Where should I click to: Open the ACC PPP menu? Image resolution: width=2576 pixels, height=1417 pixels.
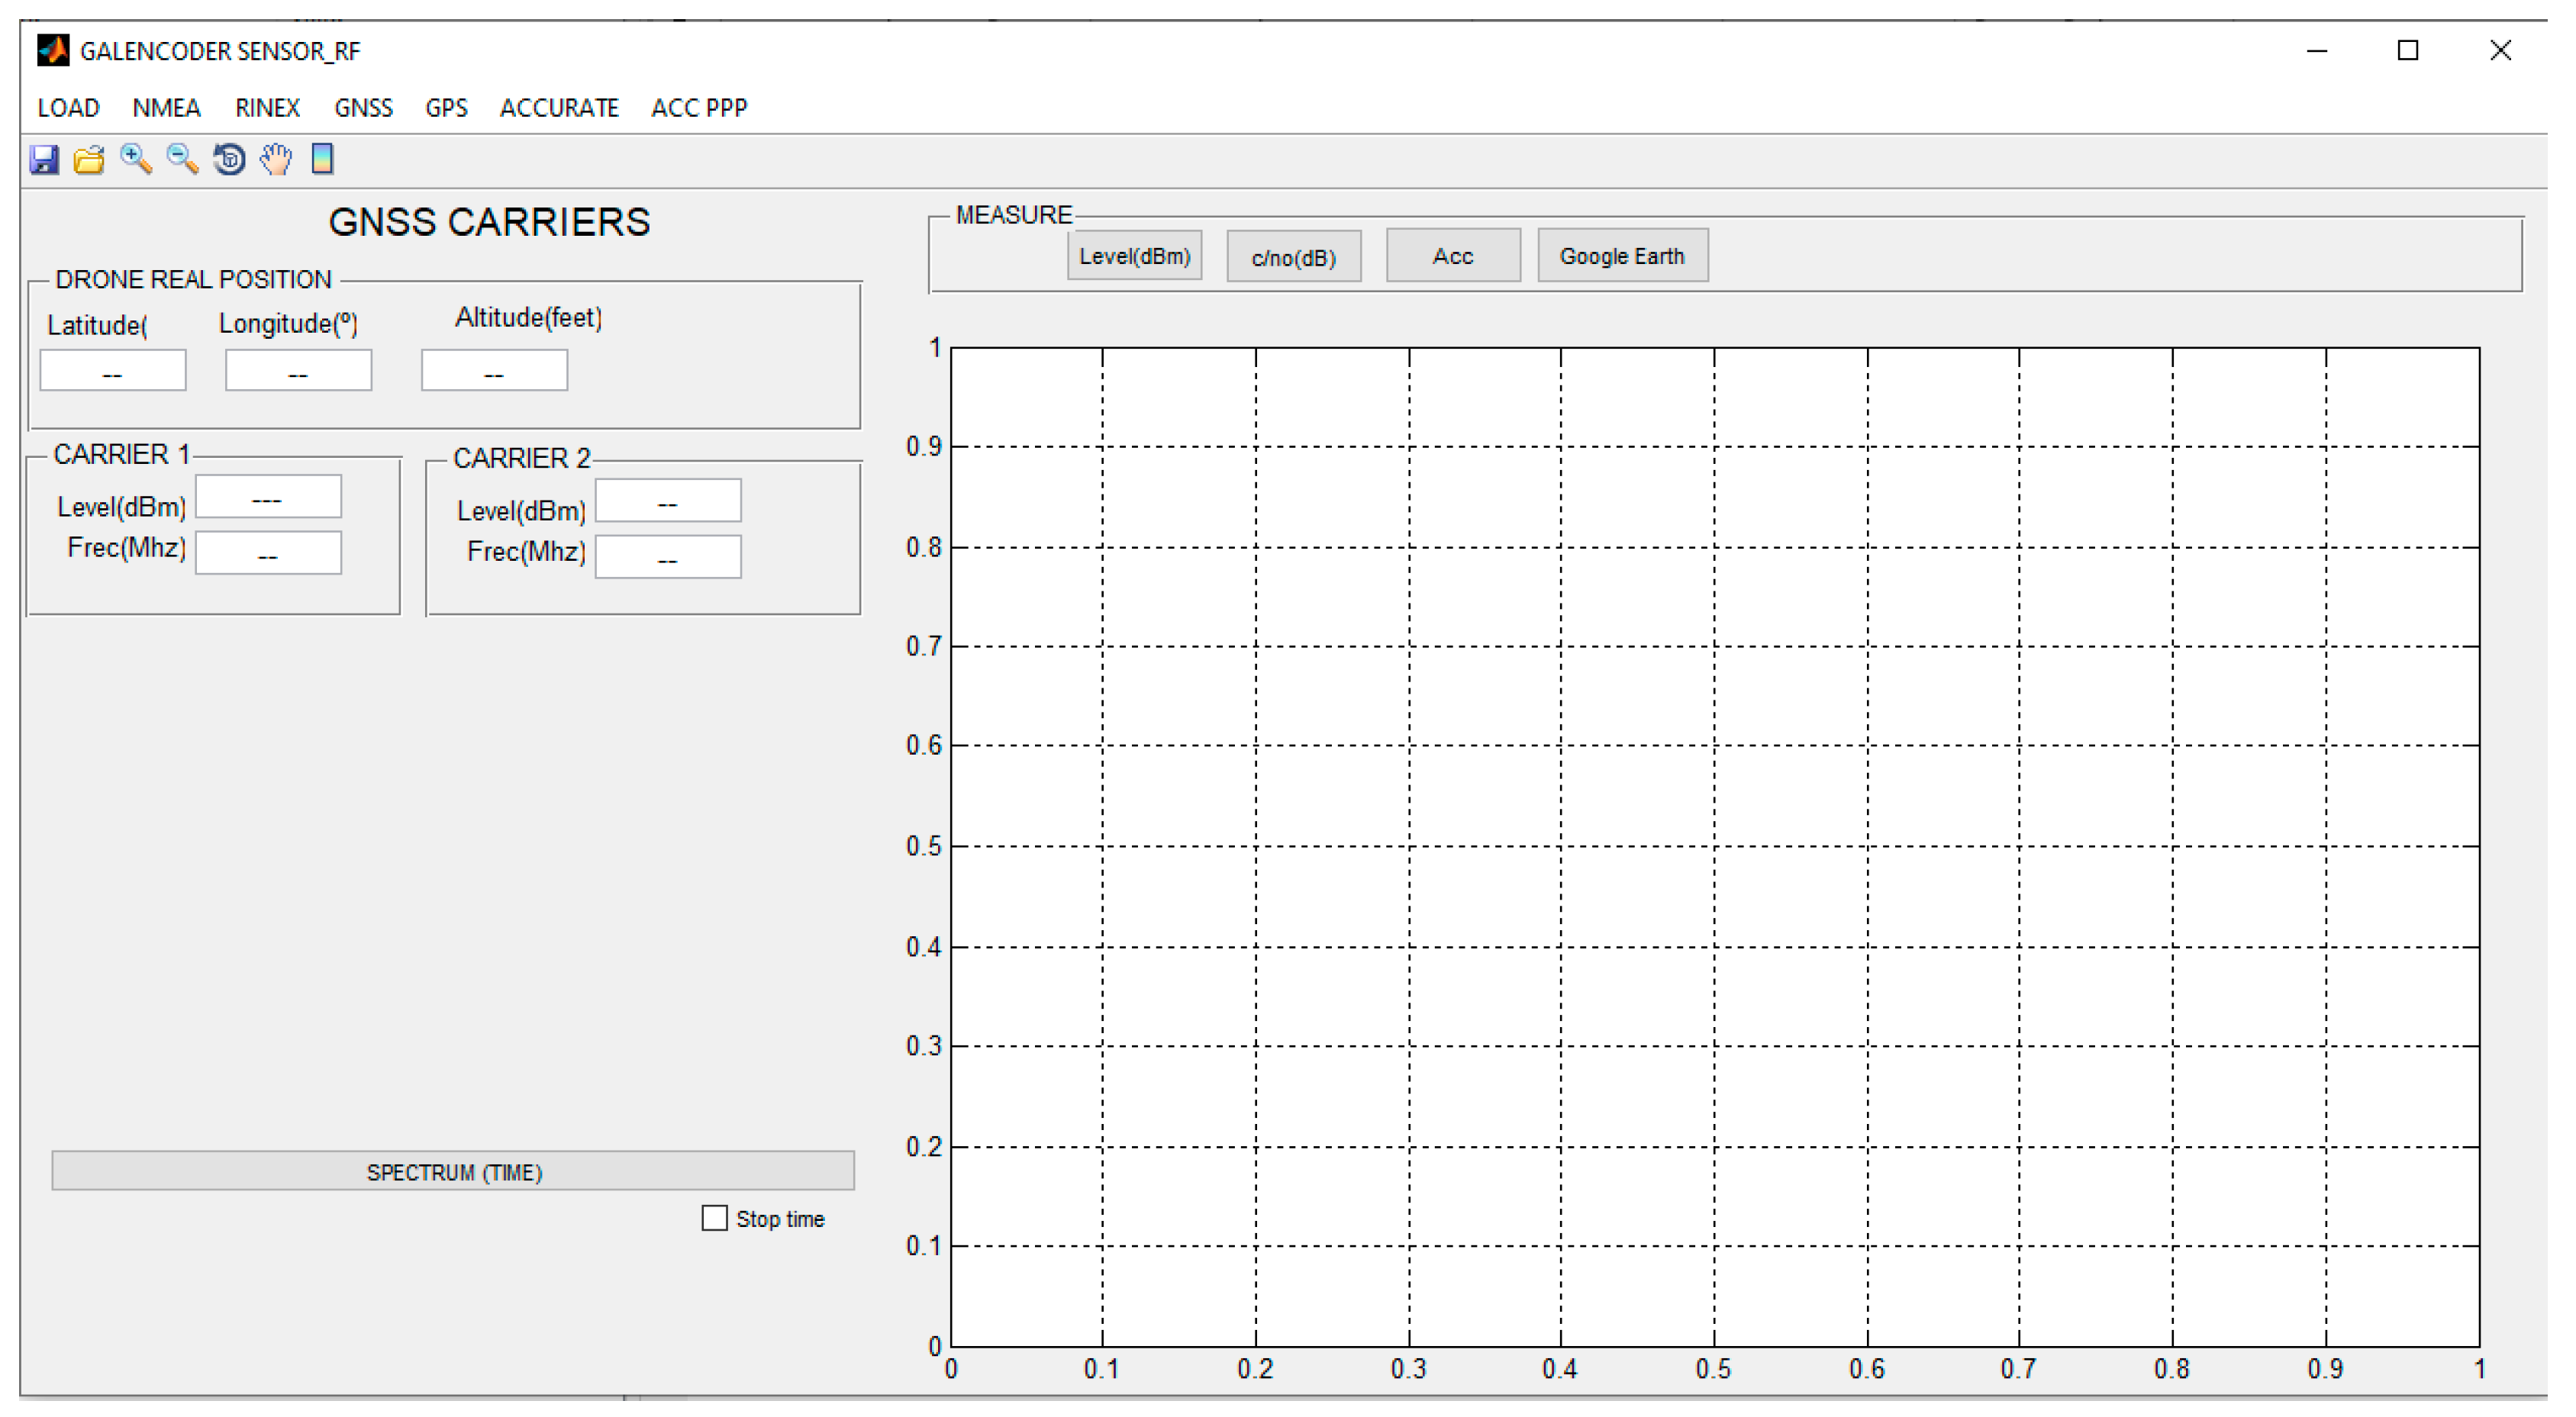click(x=698, y=108)
